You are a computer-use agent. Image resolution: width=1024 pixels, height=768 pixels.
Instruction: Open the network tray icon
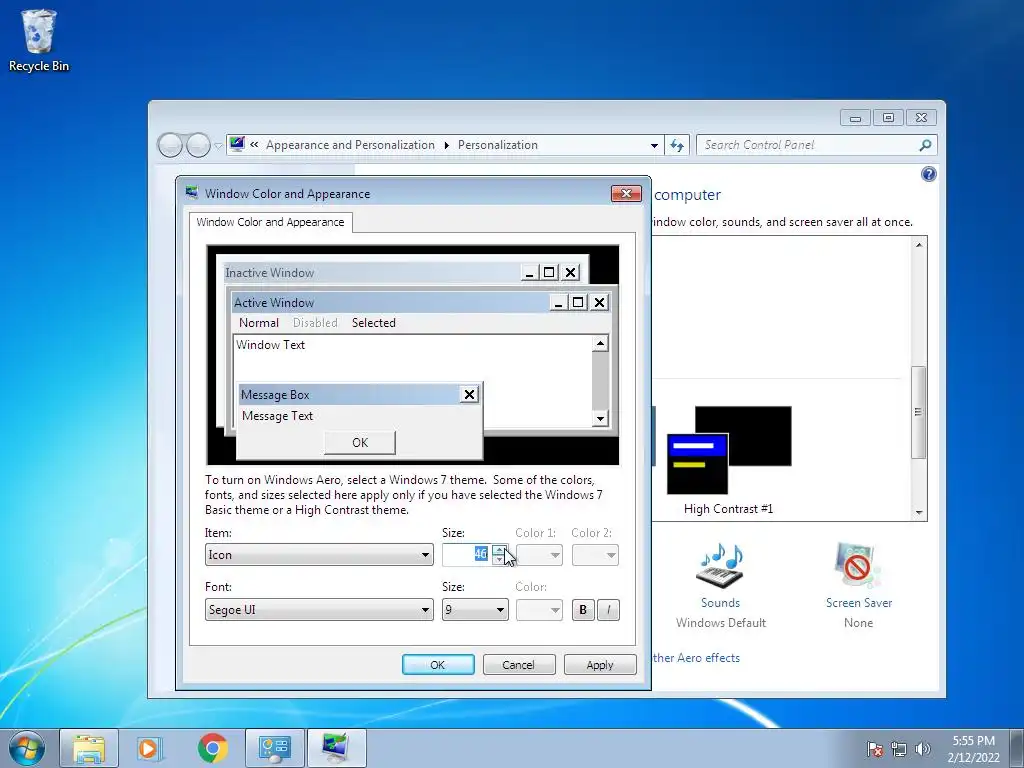pyautogui.click(x=899, y=749)
